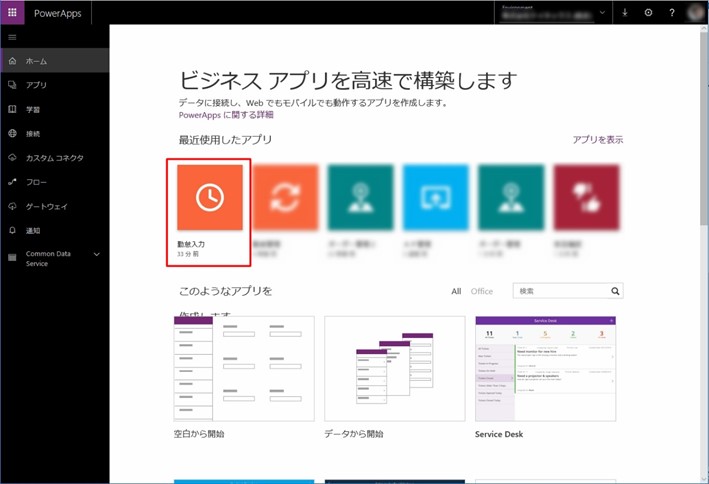Open the light blue screen app tile
Image resolution: width=709 pixels, height=484 pixels.
coord(436,197)
